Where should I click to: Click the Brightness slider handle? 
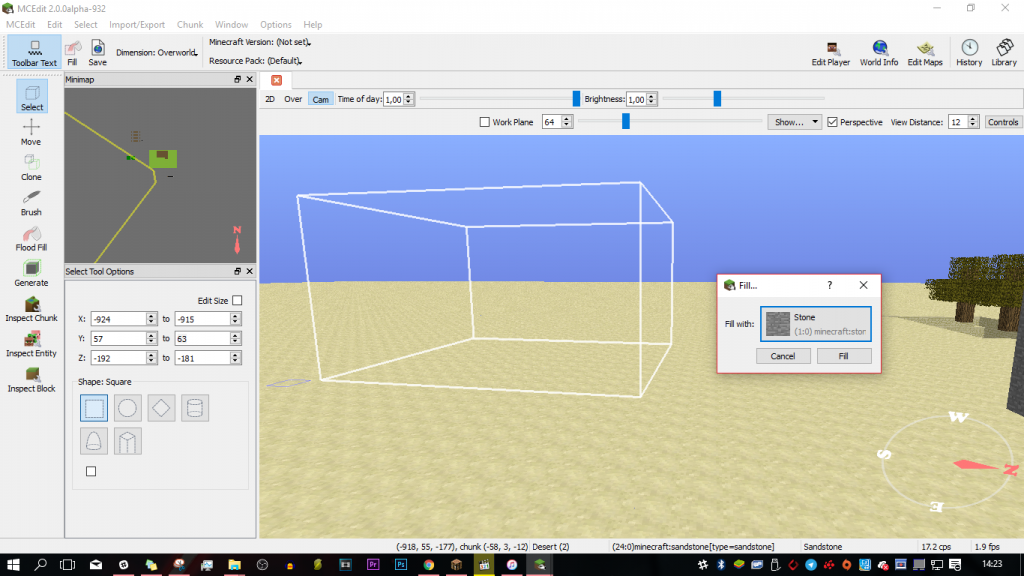click(x=717, y=99)
